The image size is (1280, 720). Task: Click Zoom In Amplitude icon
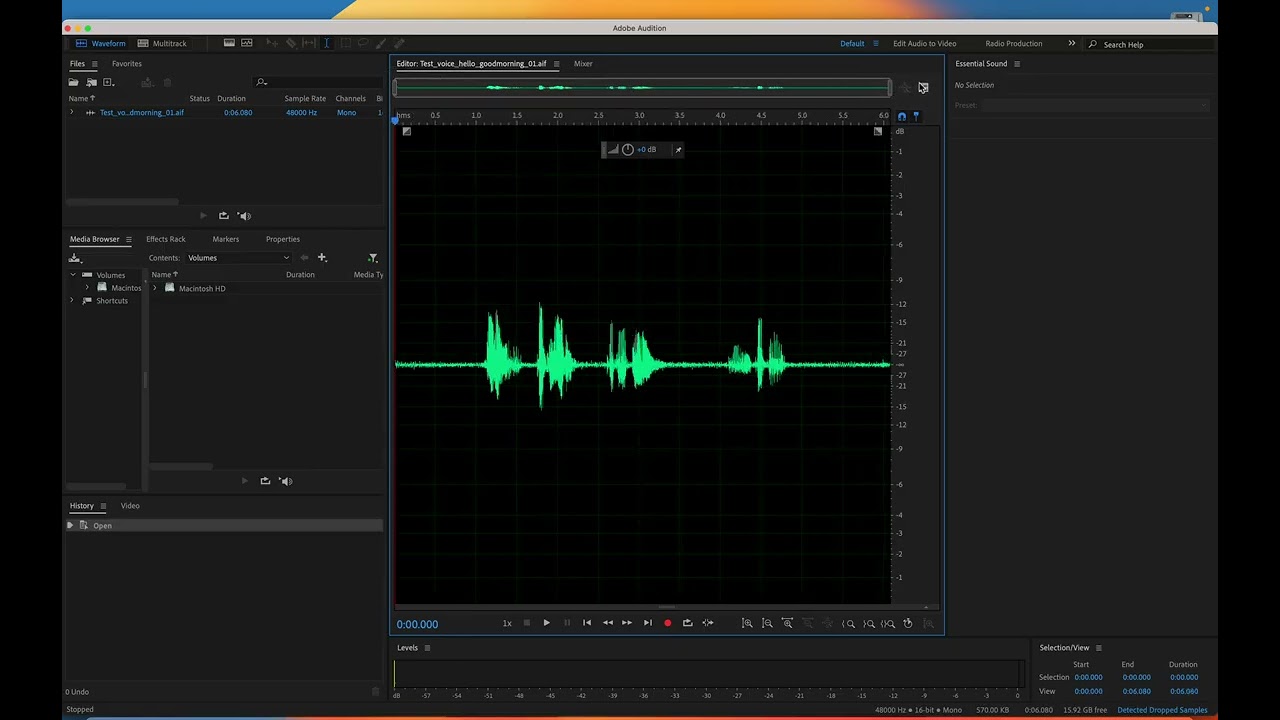[x=747, y=623]
